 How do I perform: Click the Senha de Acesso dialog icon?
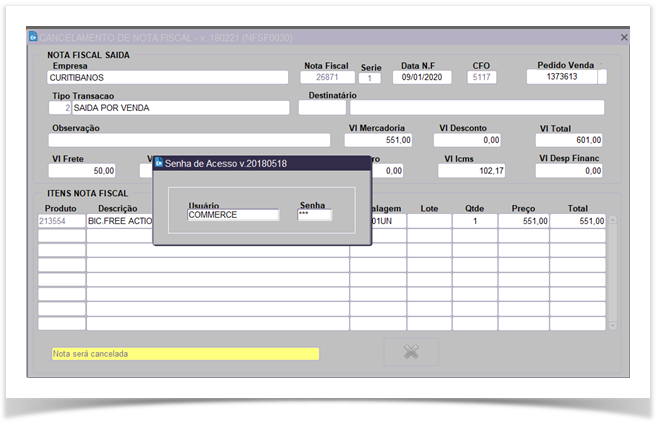(x=159, y=163)
